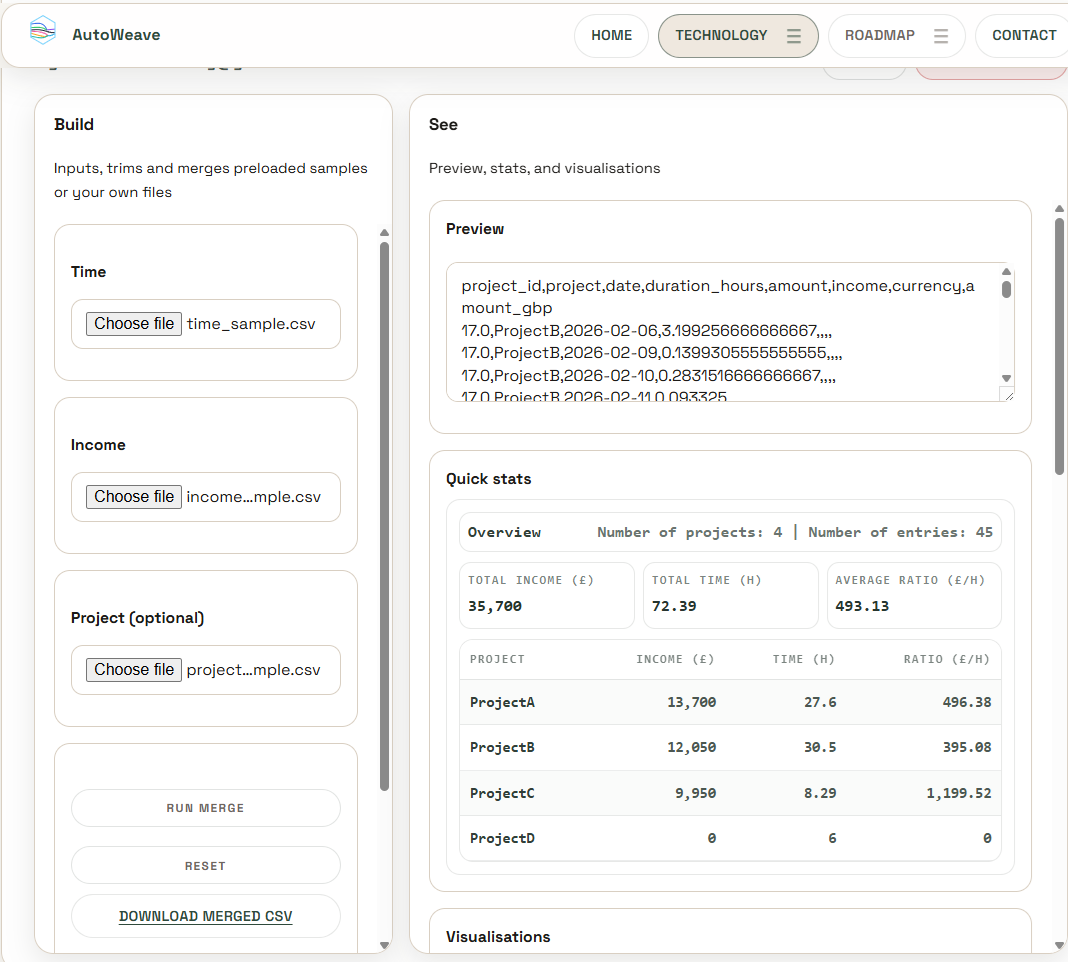Click the Preview textarea scroll down arrow
Viewport: 1068px width, 962px height.
tap(1006, 378)
